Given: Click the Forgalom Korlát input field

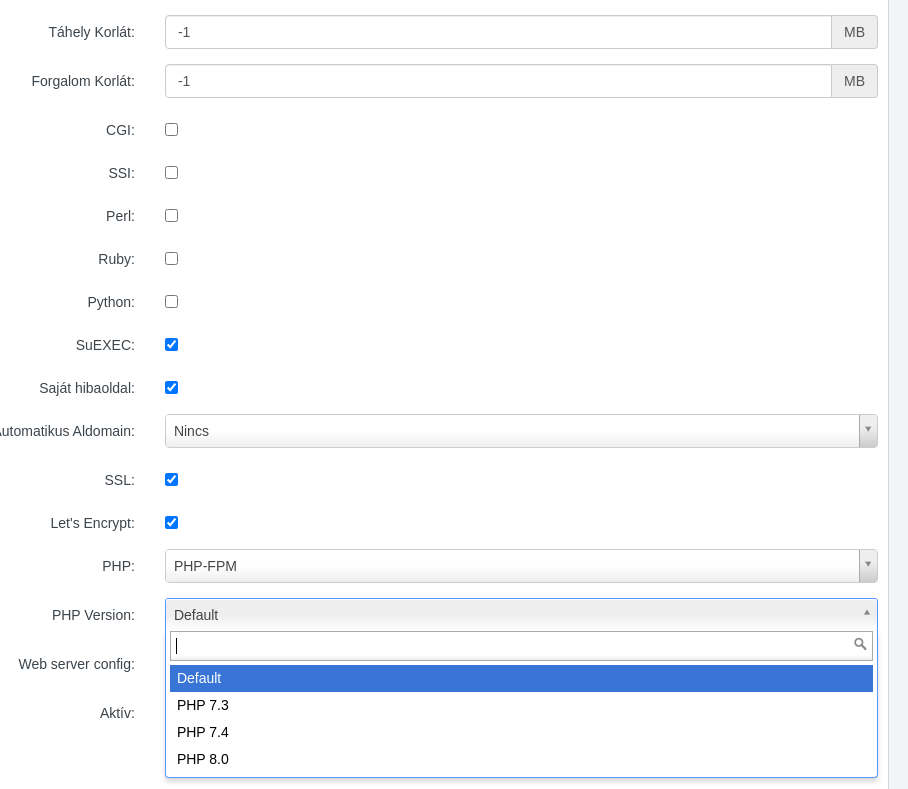Looking at the screenshot, I should (x=498, y=81).
